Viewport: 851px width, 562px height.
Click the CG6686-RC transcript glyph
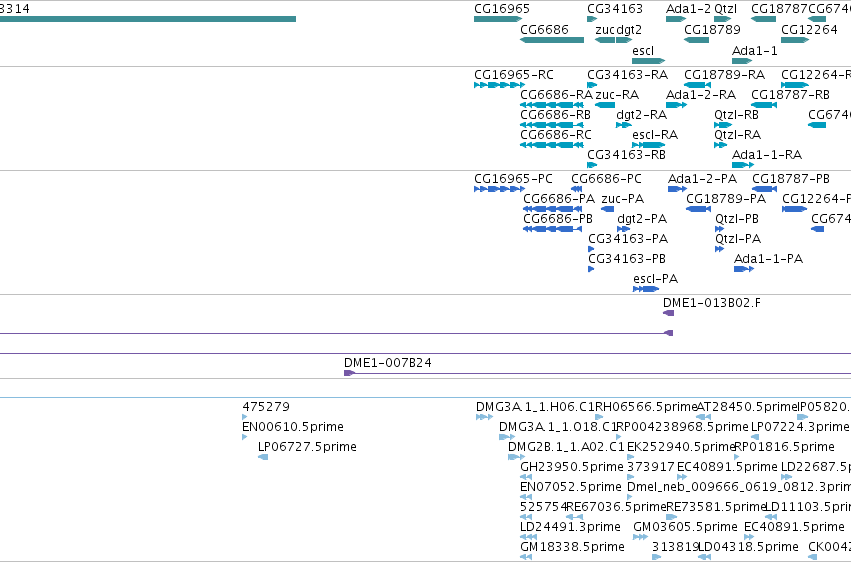(551, 145)
